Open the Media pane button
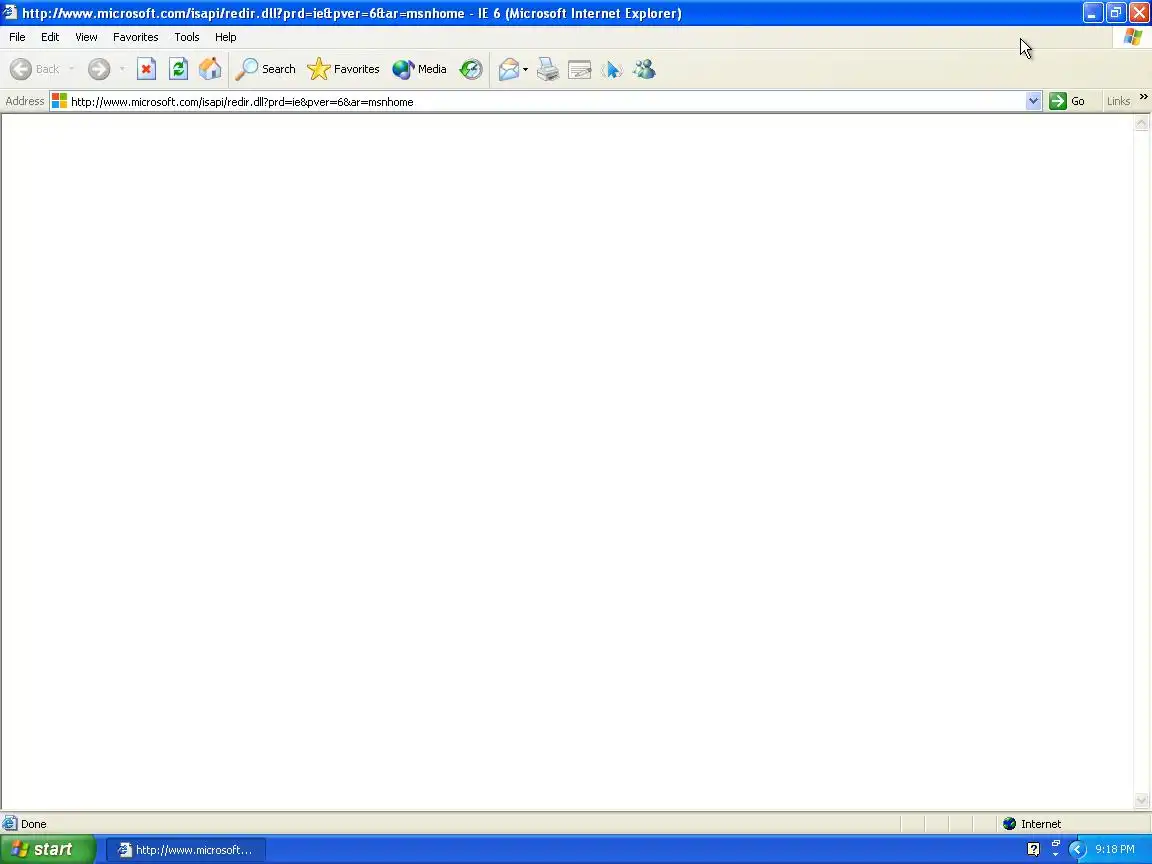1152x864 pixels. click(x=420, y=69)
